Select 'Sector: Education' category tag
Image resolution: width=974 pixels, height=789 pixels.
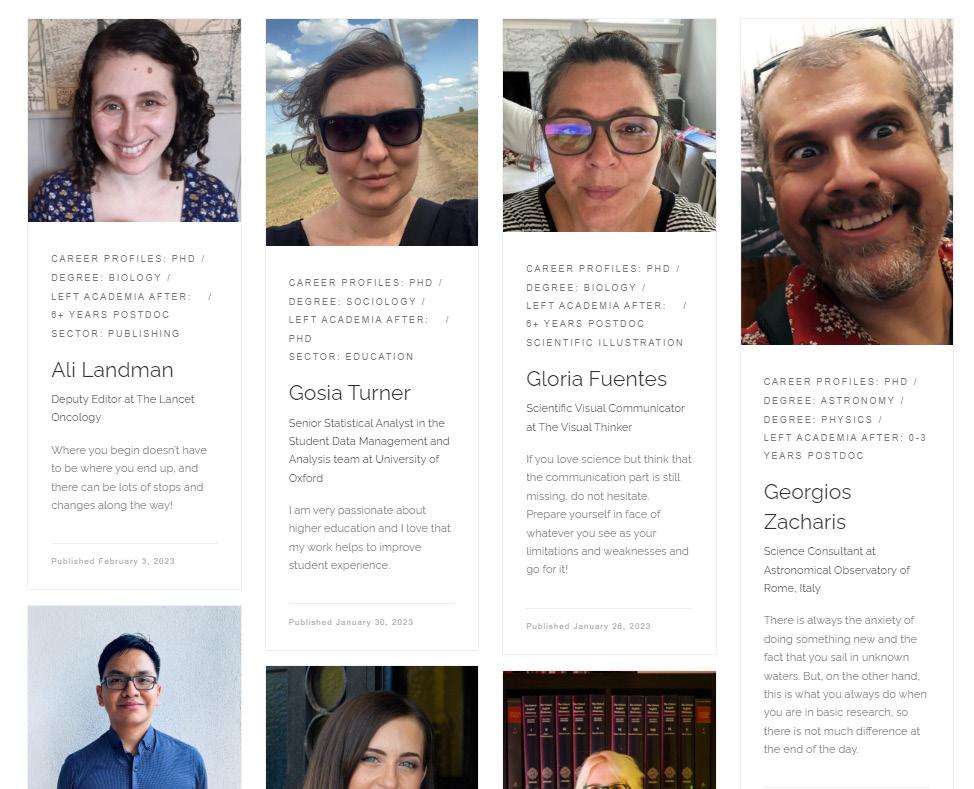click(x=351, y=357)
